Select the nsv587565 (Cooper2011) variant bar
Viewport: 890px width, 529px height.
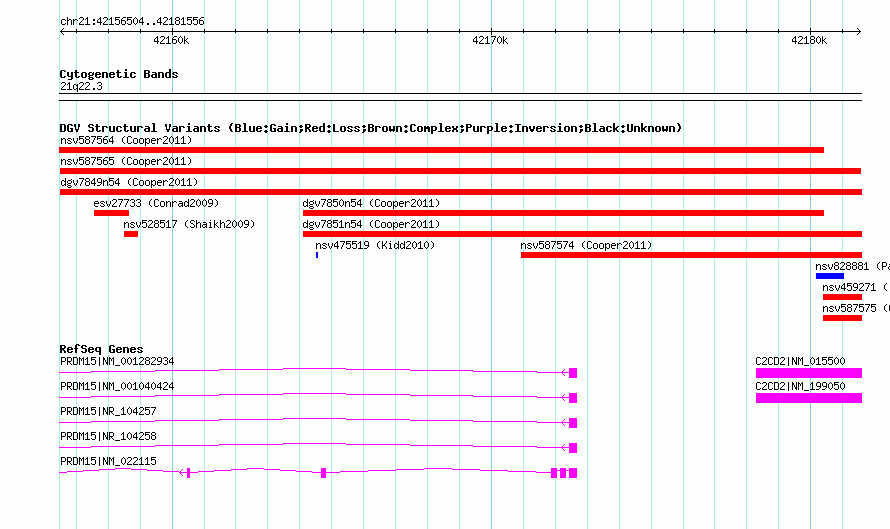point(460,171)
